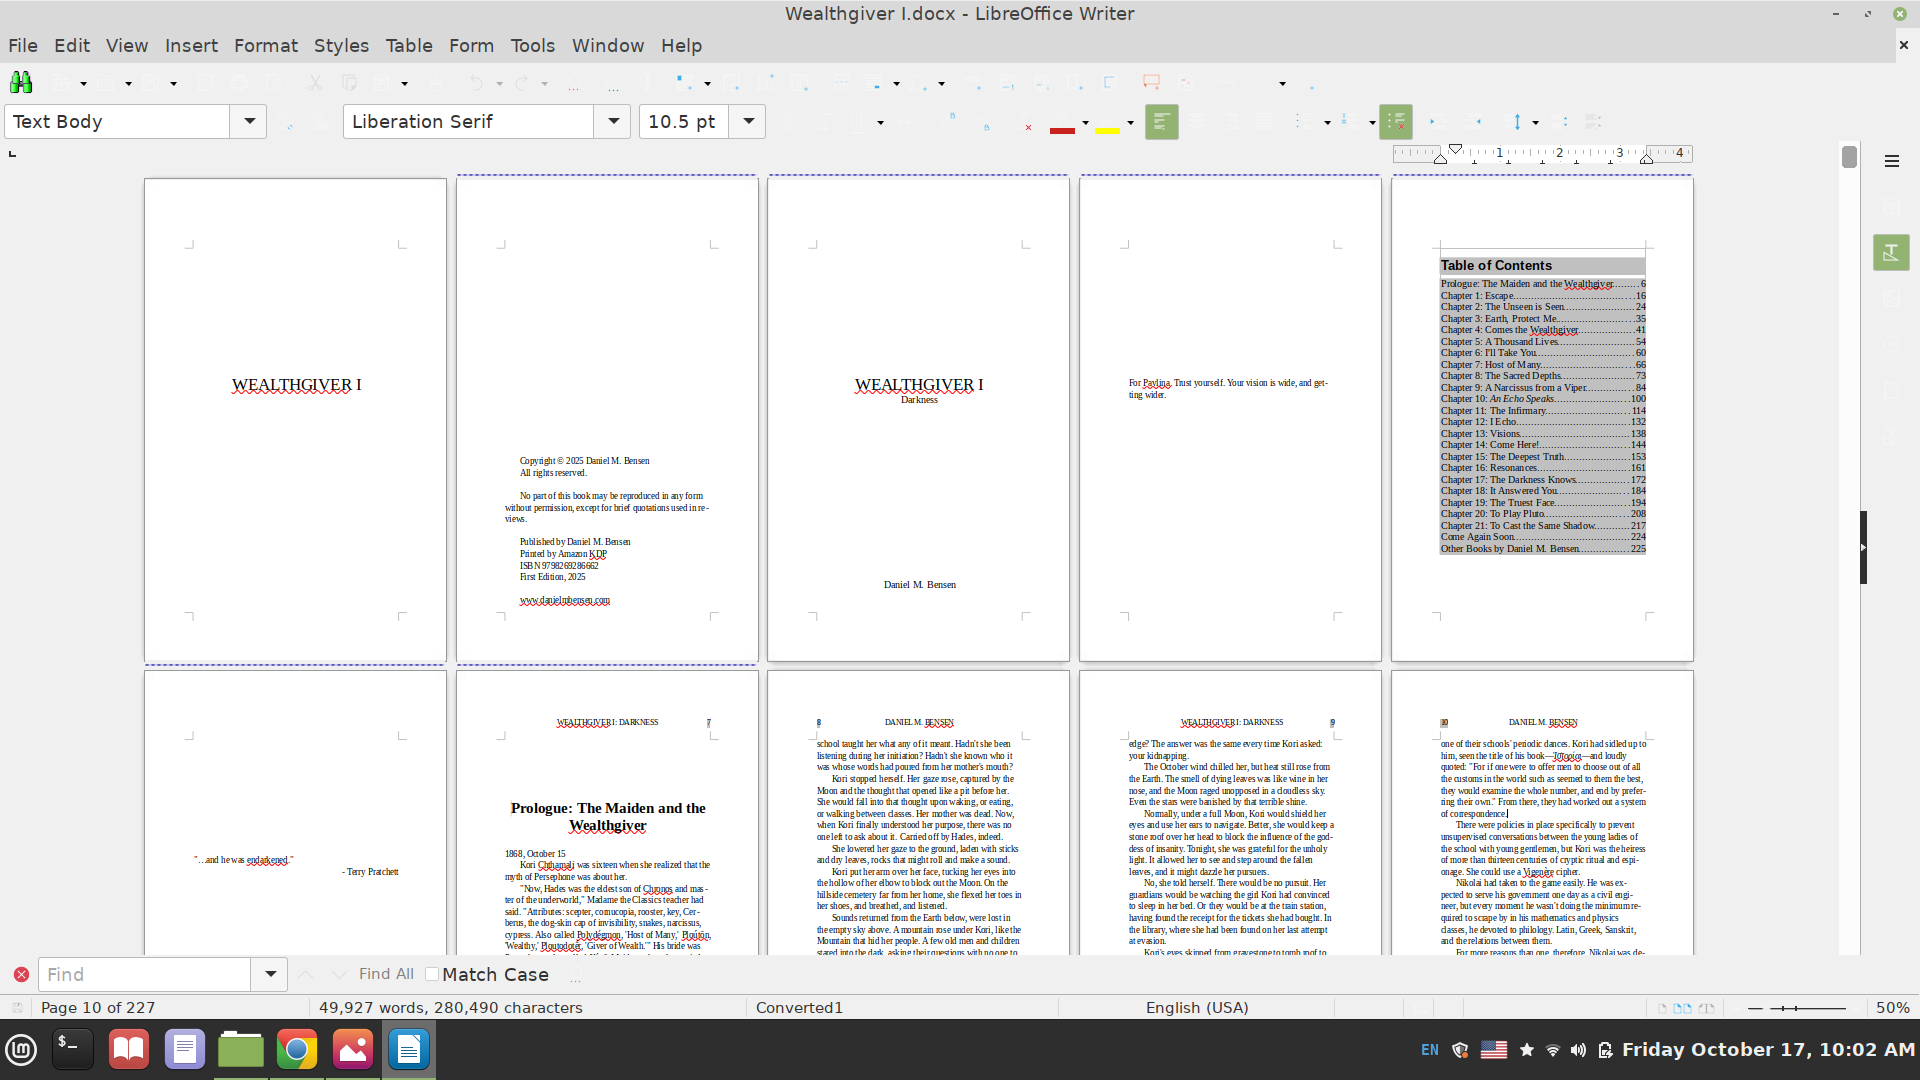Open the Table menu
This screenshot has width=1920, height=1080.
[408, 46]
